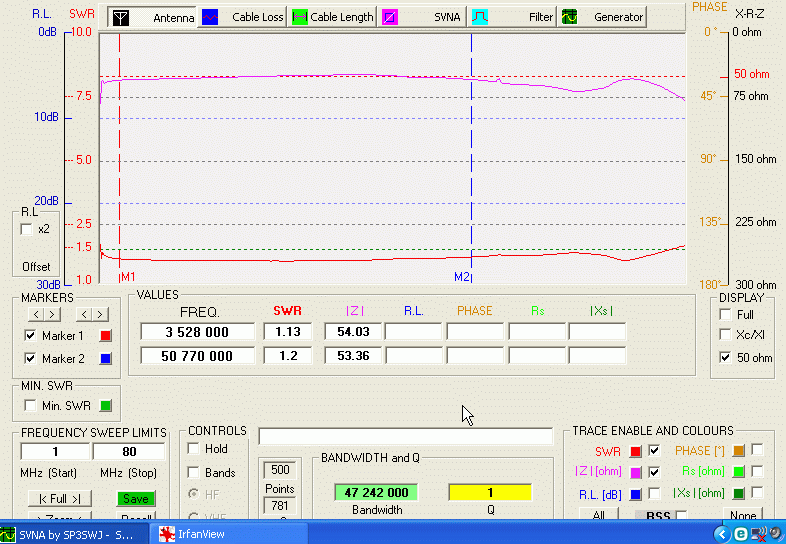Click the red SWR trace colour swatch
Screen dimensions: 786x544
tap(634, 450)
